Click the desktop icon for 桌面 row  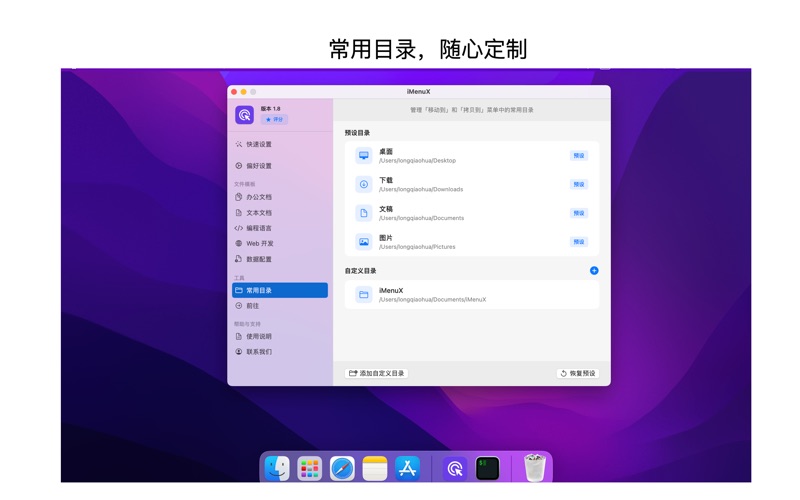click(x=364, y=155)
